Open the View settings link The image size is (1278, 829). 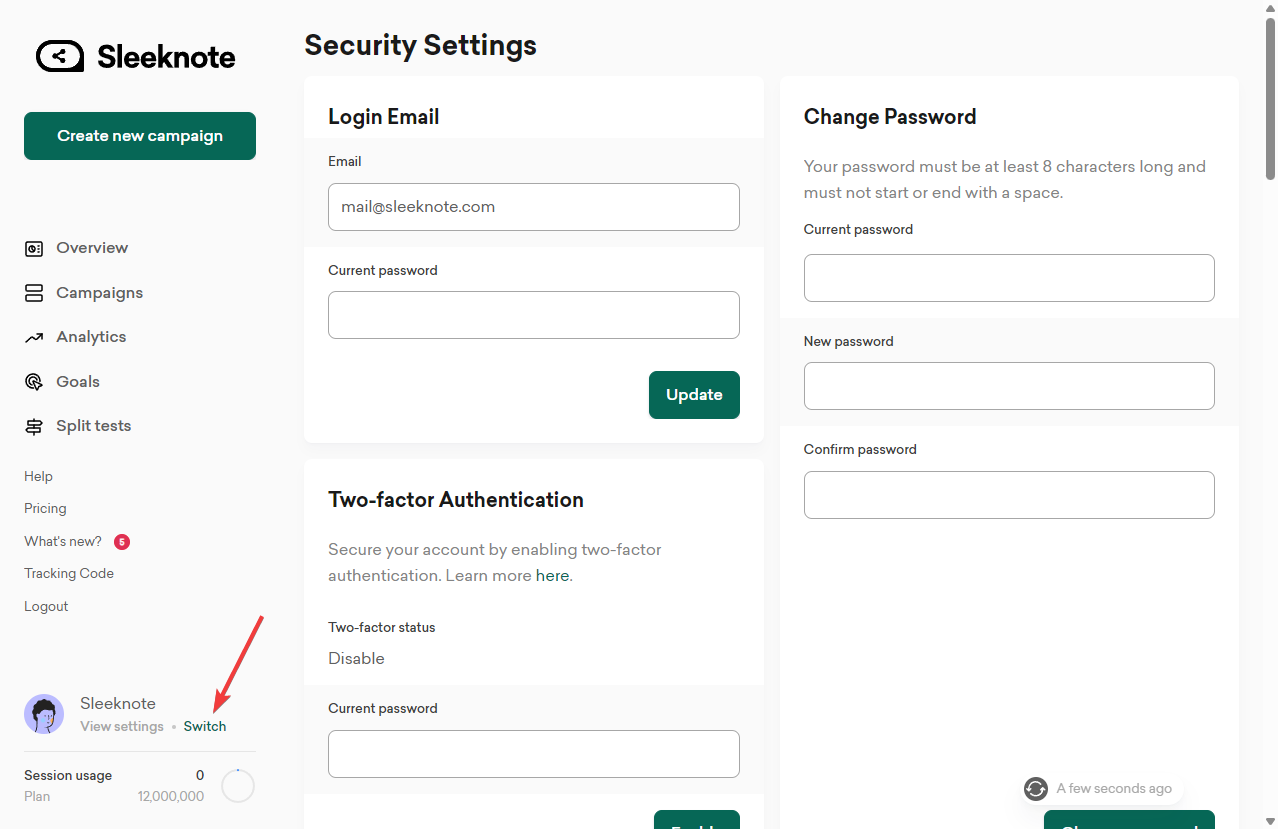click(x=122, y=727)
